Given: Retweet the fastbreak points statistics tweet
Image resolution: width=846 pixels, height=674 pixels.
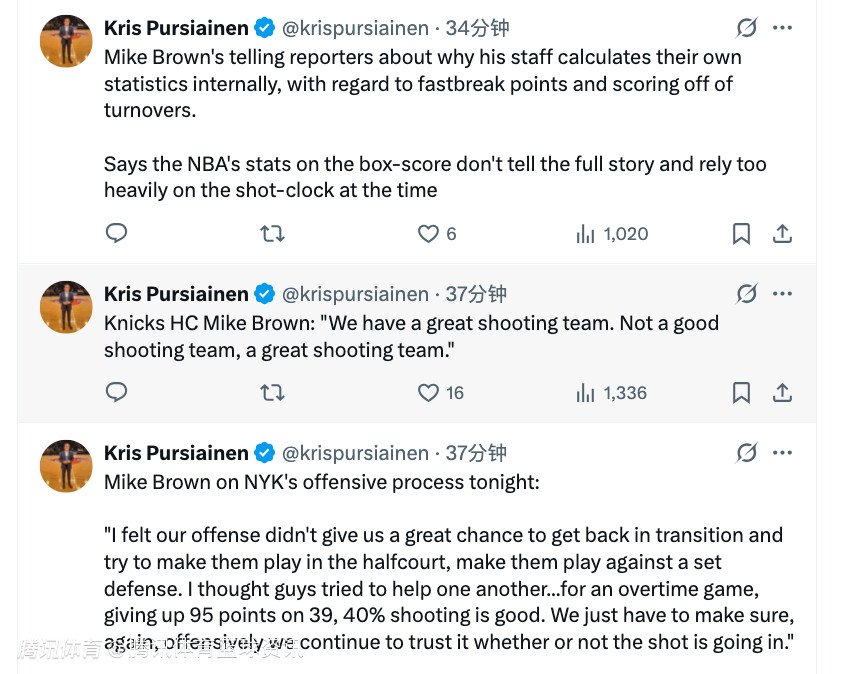Looking at the screenshot, I should pyautogui.click(x=272, y=234).
